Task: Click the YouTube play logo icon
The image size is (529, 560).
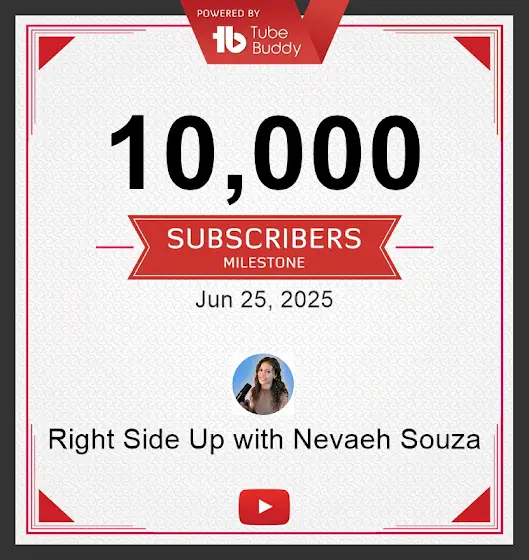Action: [264, 507]
